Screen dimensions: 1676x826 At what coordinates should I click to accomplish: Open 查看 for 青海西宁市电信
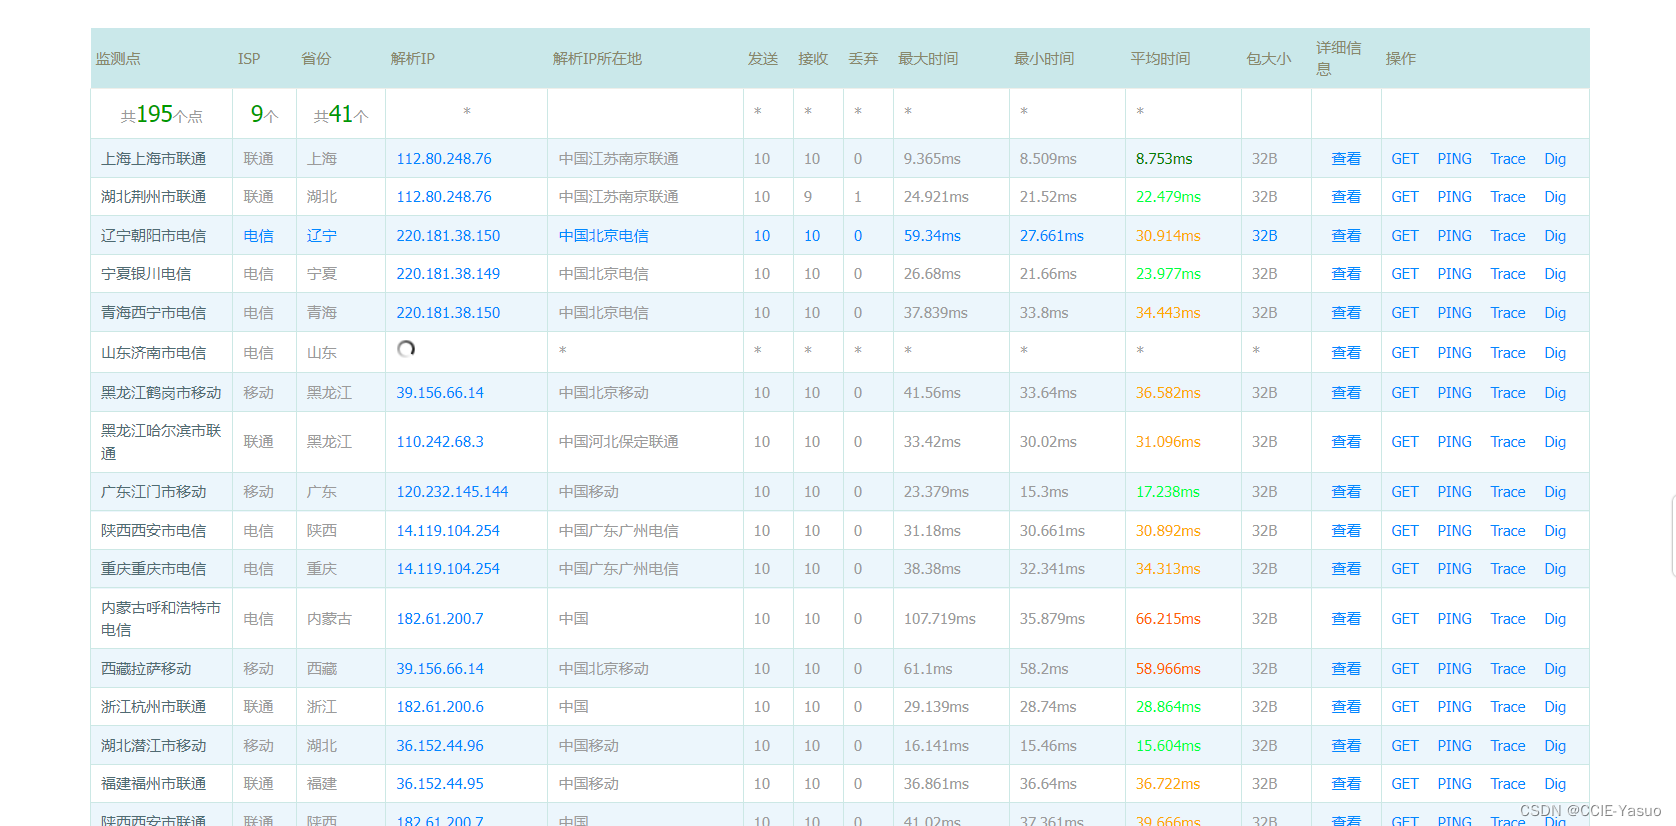(x=1346, y=313)
